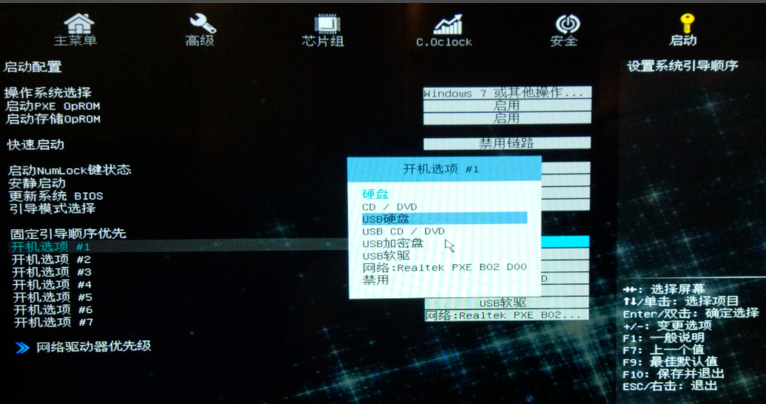Select USB硬盘 from the popup list
Viewport: 766px width, 404px height.
tap(386, 218)
